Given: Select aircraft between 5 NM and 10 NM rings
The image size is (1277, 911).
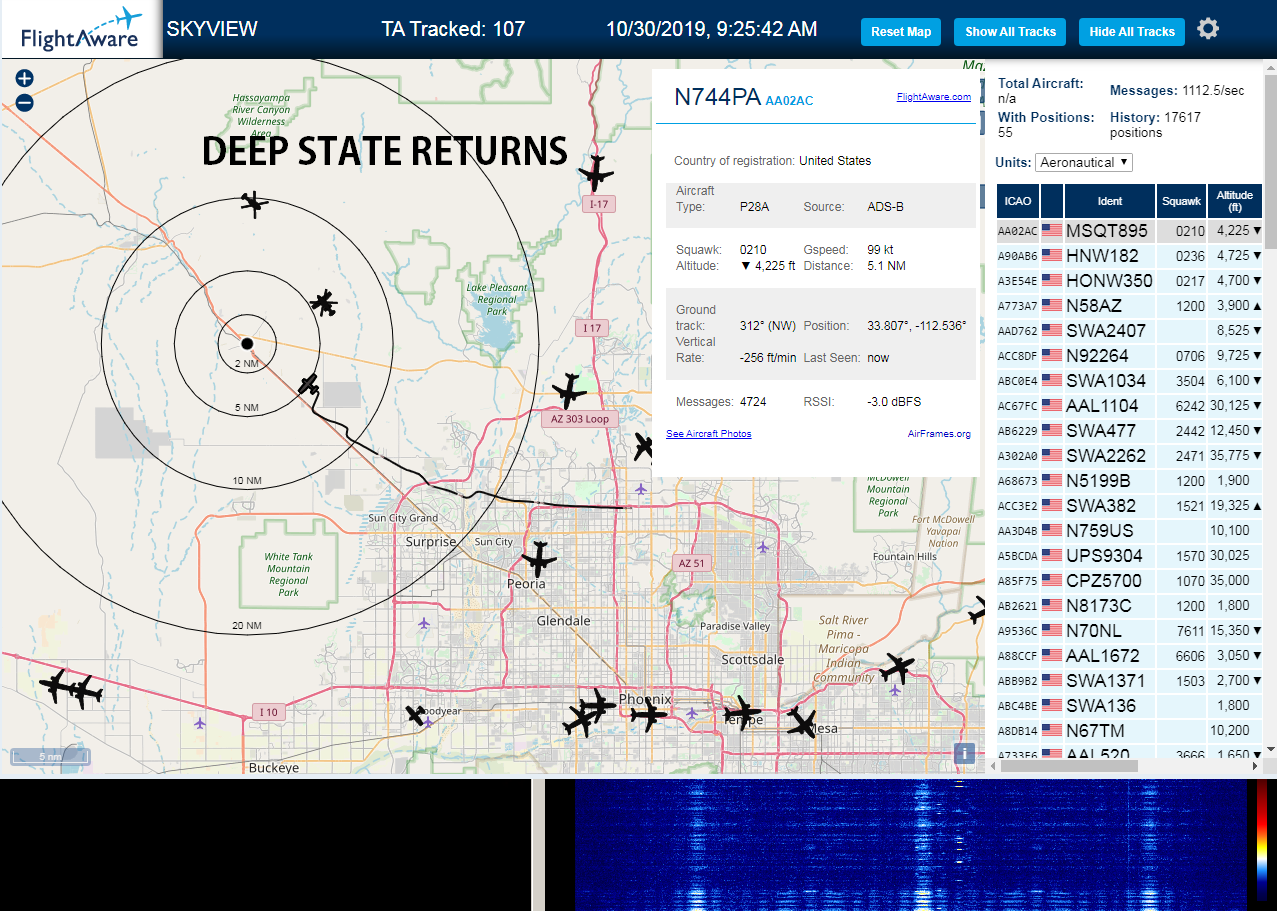Looking at the screenshot, I should [324, 301].
